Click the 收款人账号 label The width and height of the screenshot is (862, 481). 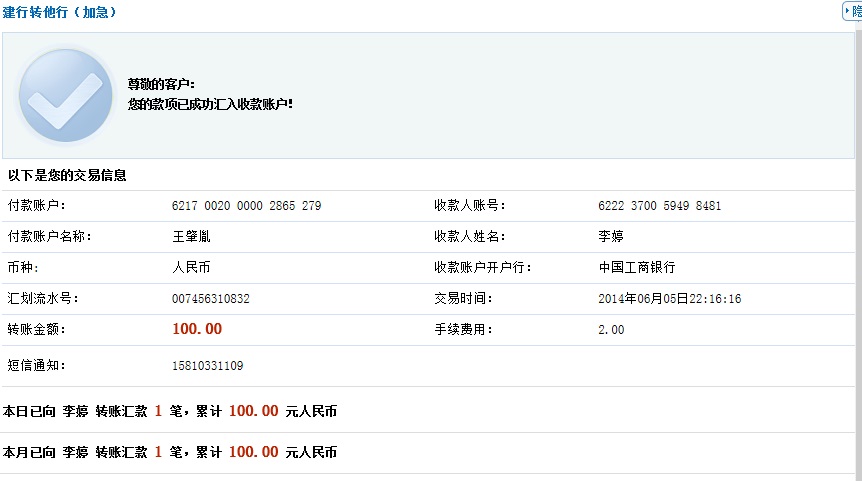[x=469, y=206]
